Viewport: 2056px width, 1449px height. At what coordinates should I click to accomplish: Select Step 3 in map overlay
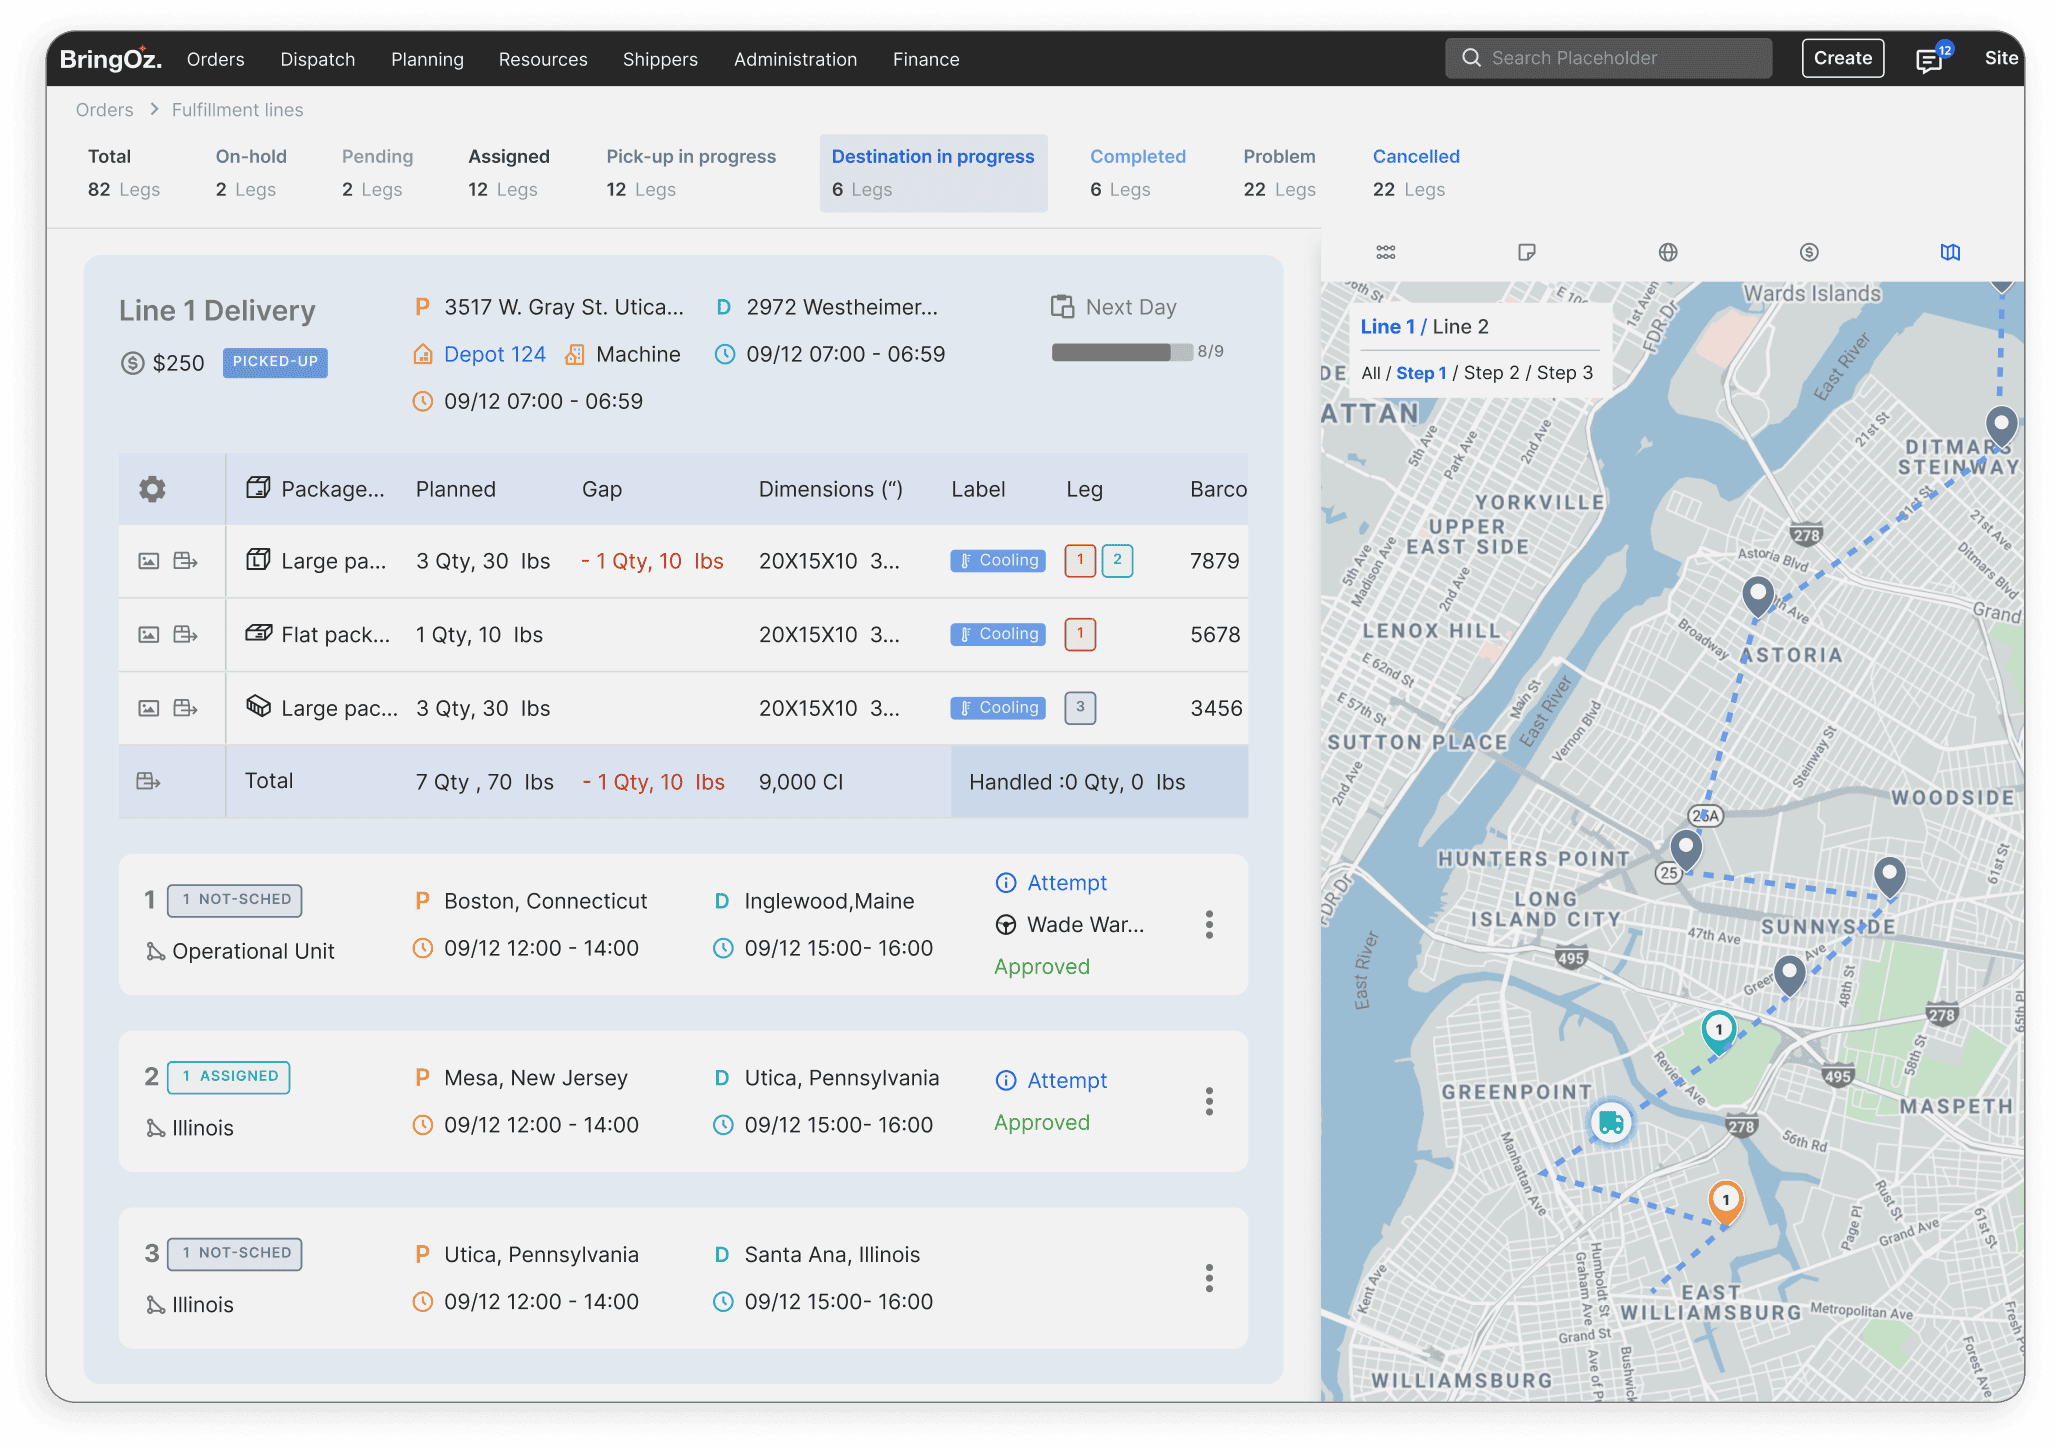[1565, 373]
